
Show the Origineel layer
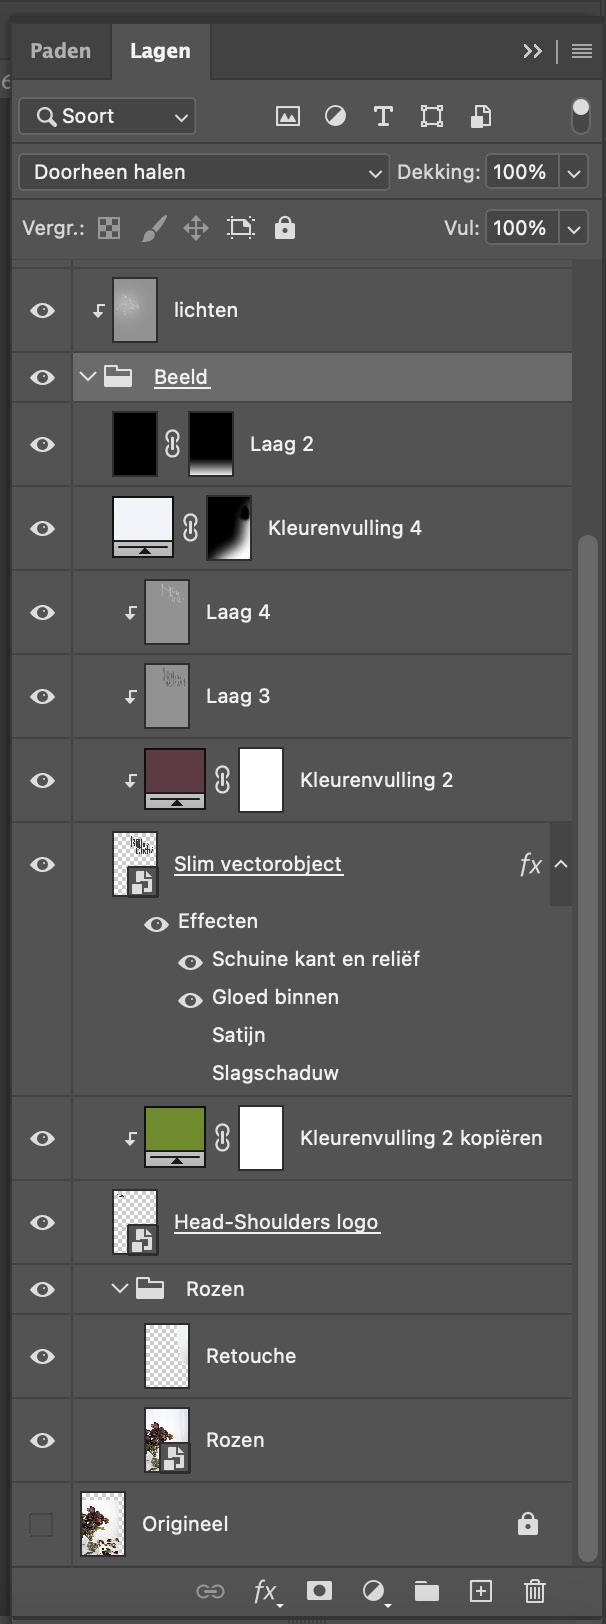click(41, 1524)
